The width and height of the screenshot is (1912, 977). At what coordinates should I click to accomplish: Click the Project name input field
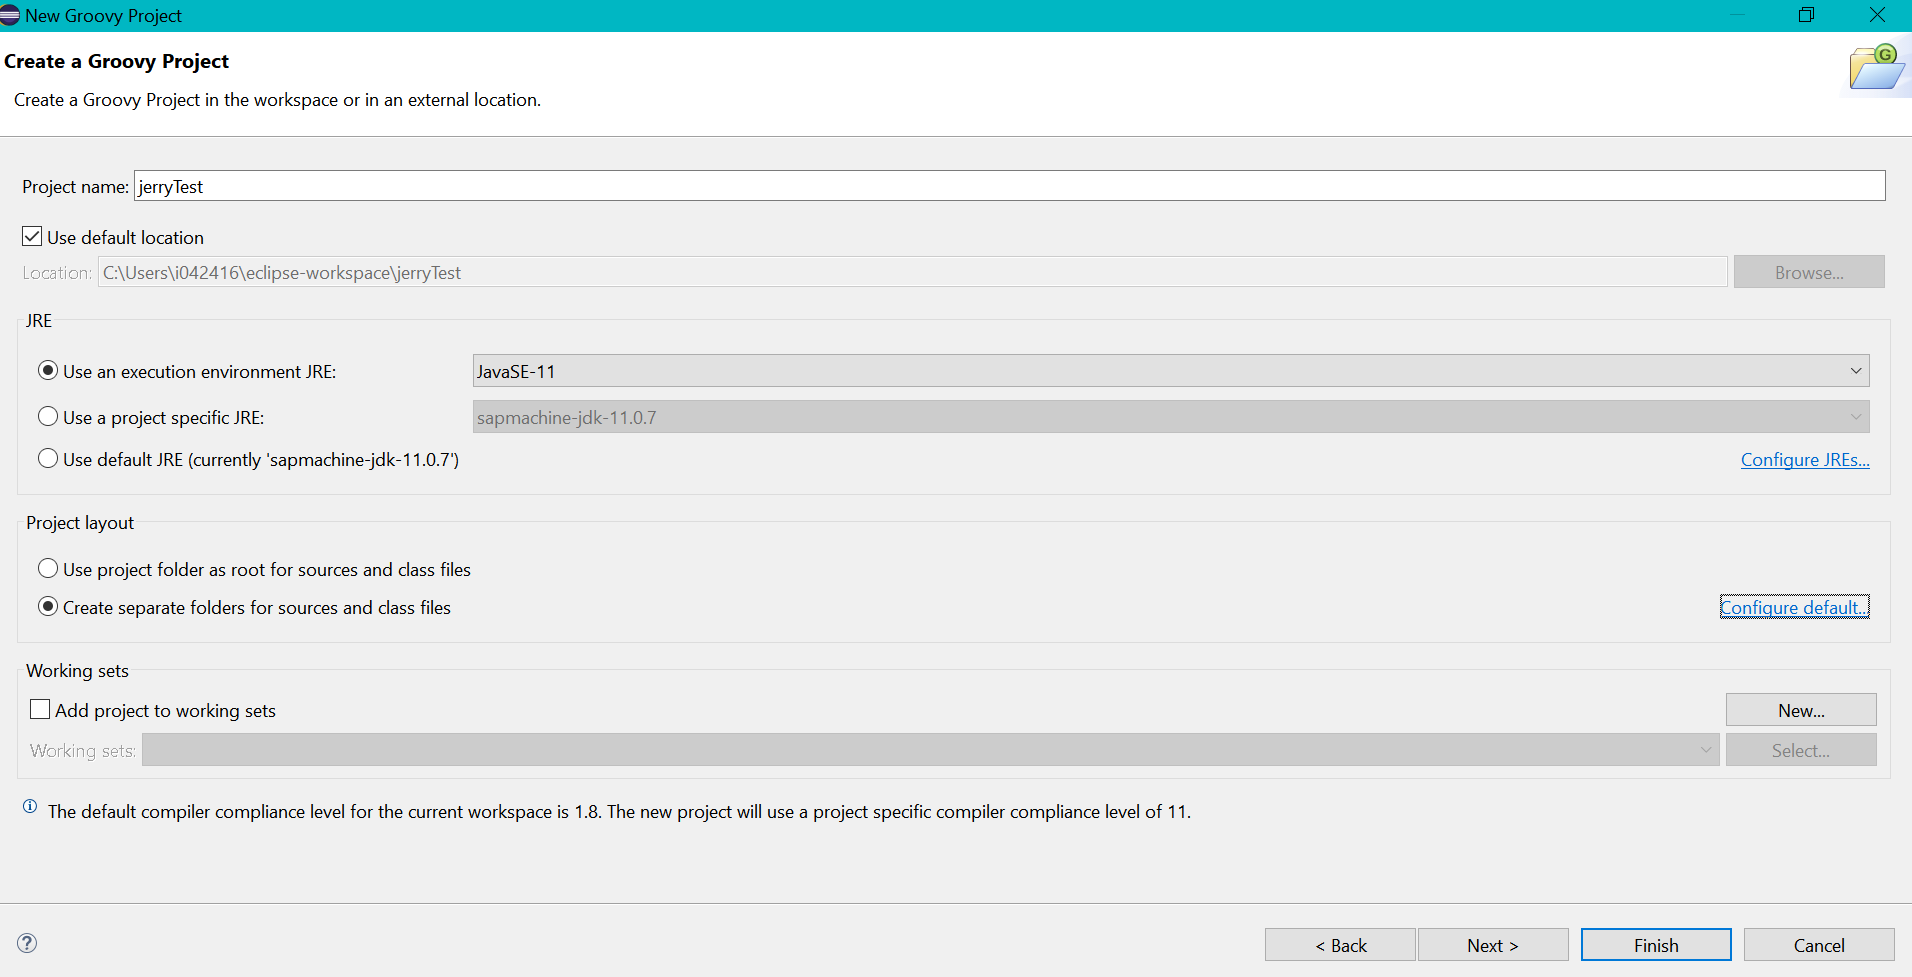point(1008,186)
